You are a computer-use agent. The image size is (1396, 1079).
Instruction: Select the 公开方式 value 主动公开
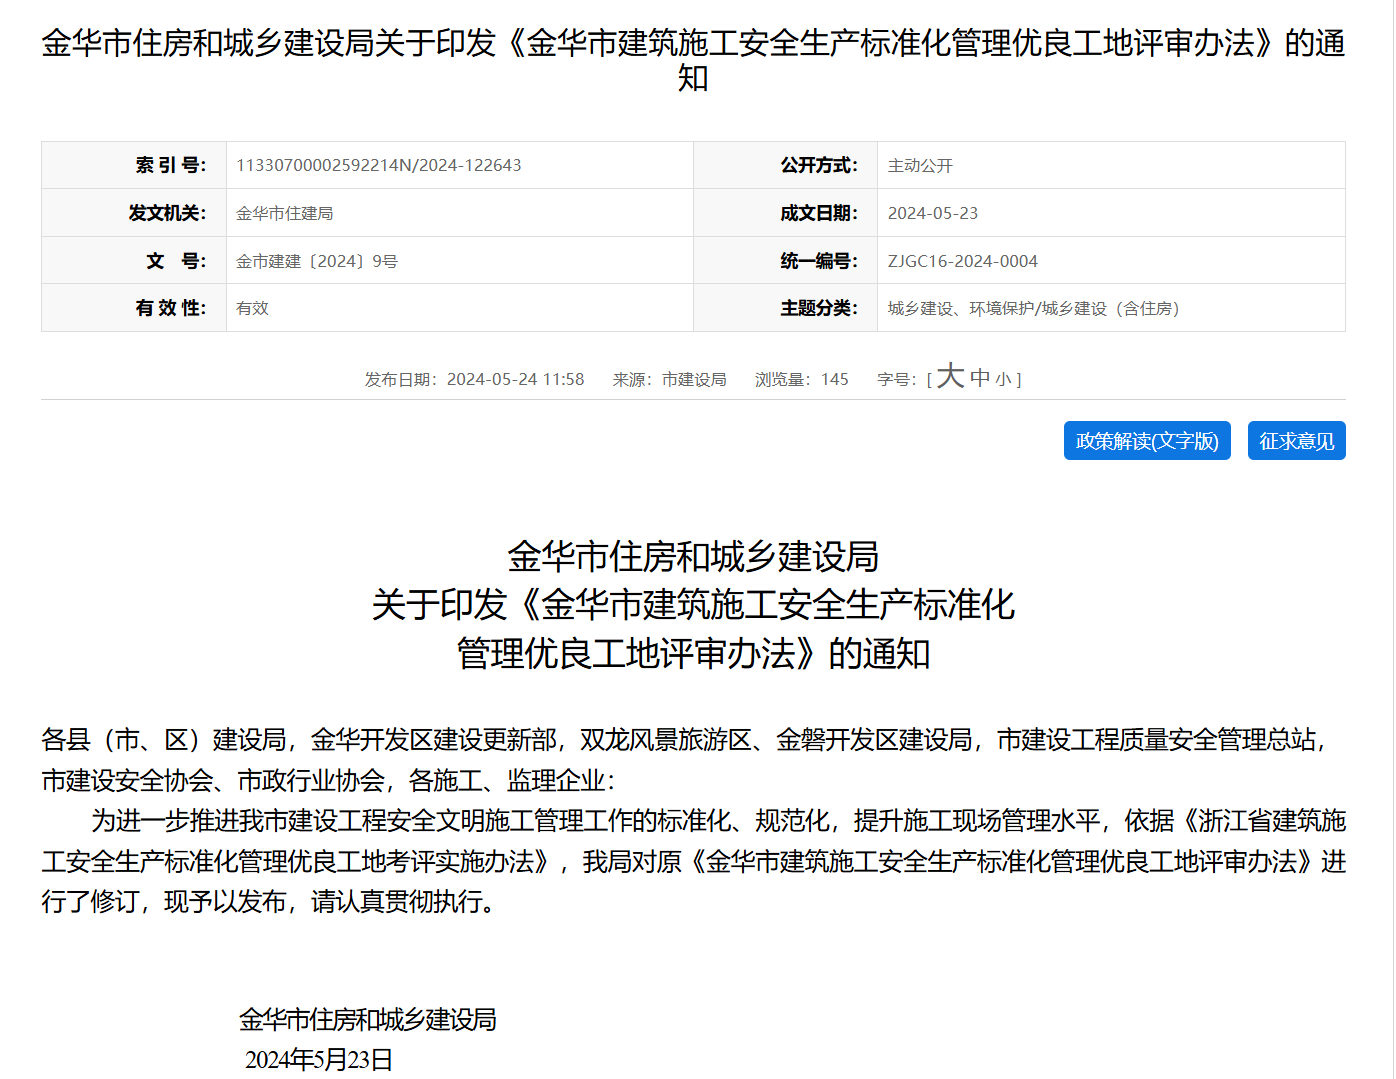click(919, 165)
